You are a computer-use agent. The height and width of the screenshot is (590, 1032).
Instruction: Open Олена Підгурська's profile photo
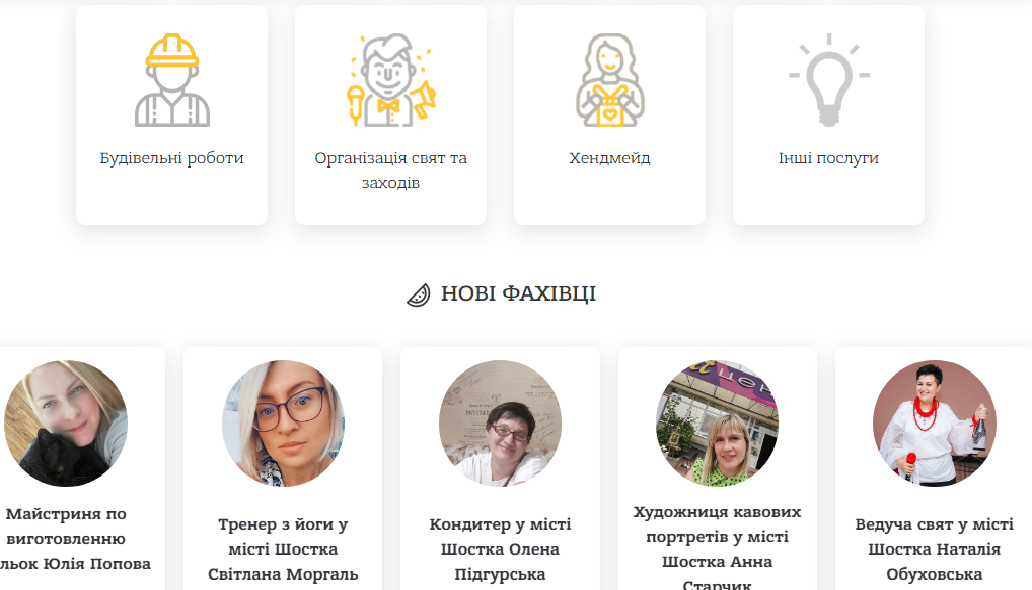tap(500, 423)
